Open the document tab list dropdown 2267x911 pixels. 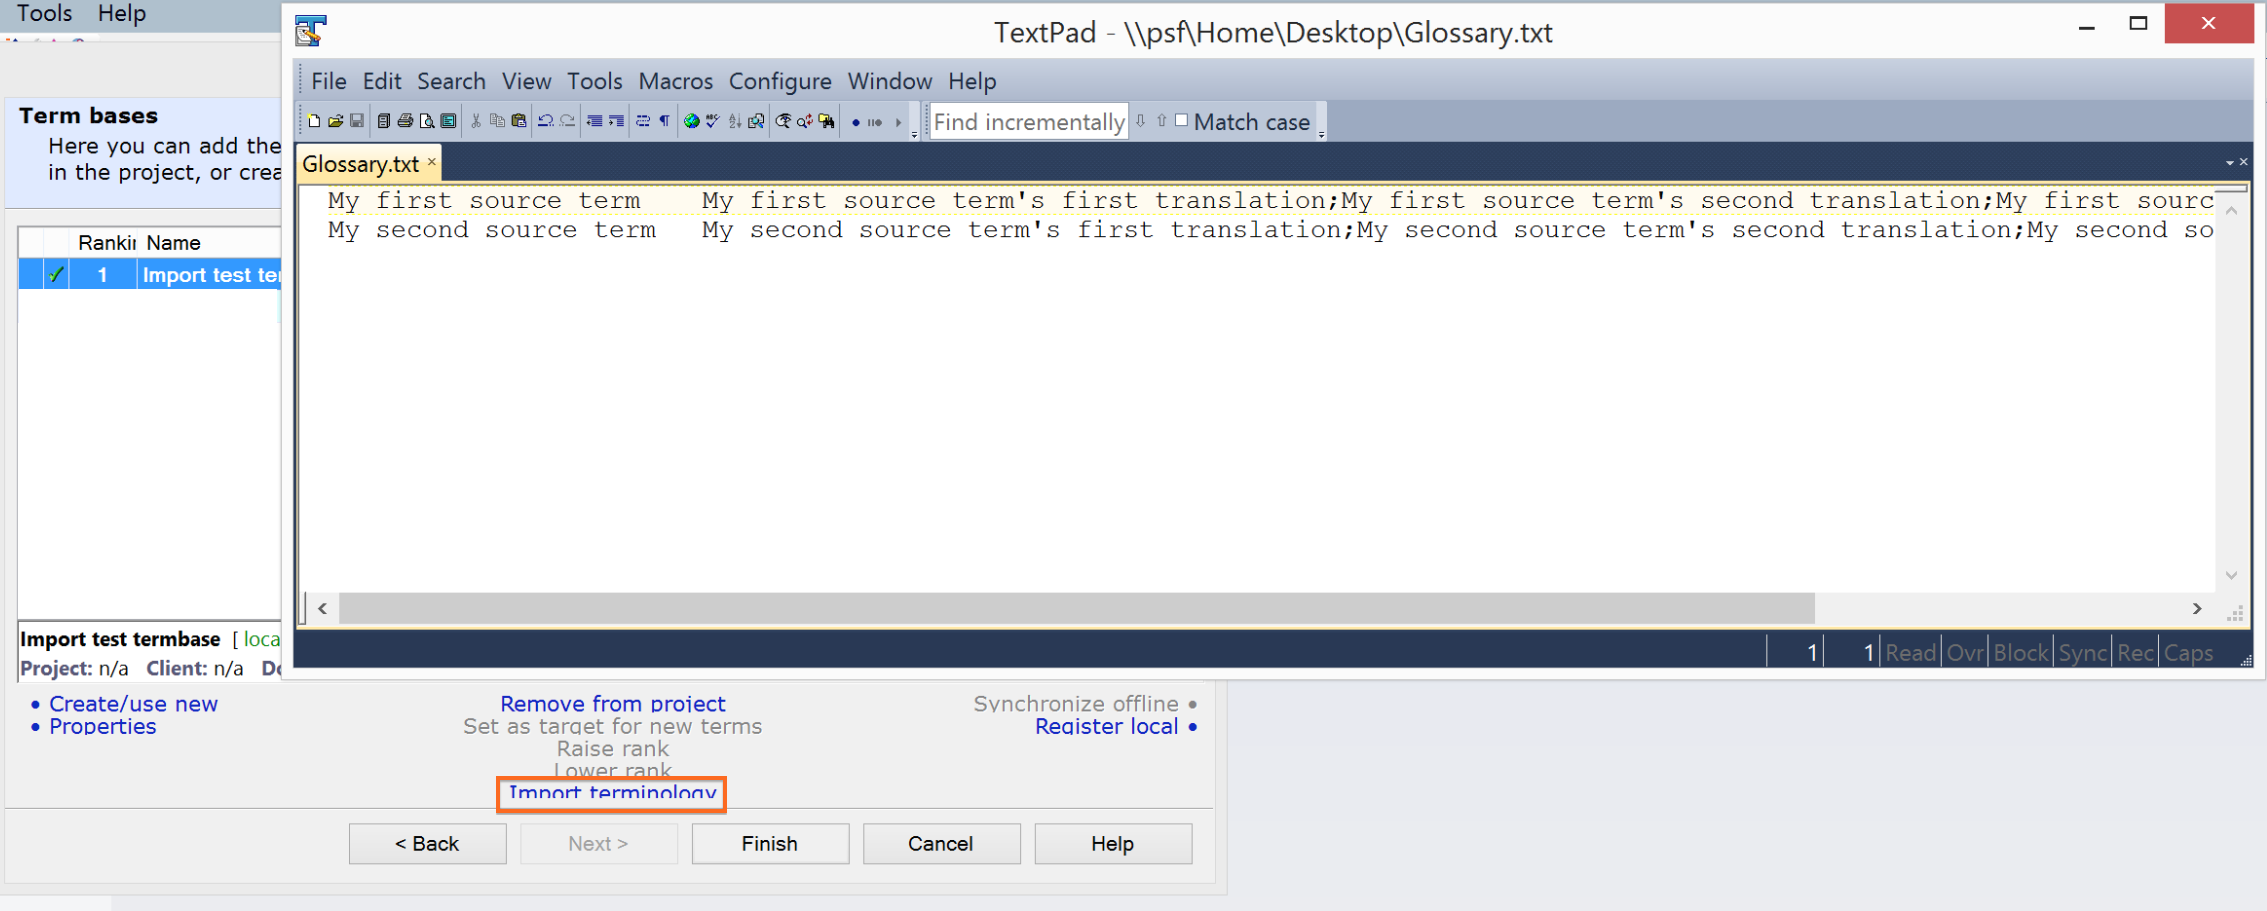click(x=2229, y=162)
